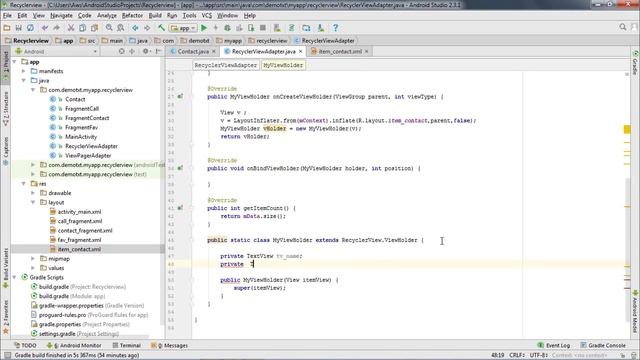Expand the manifests folder

[24, 71]
